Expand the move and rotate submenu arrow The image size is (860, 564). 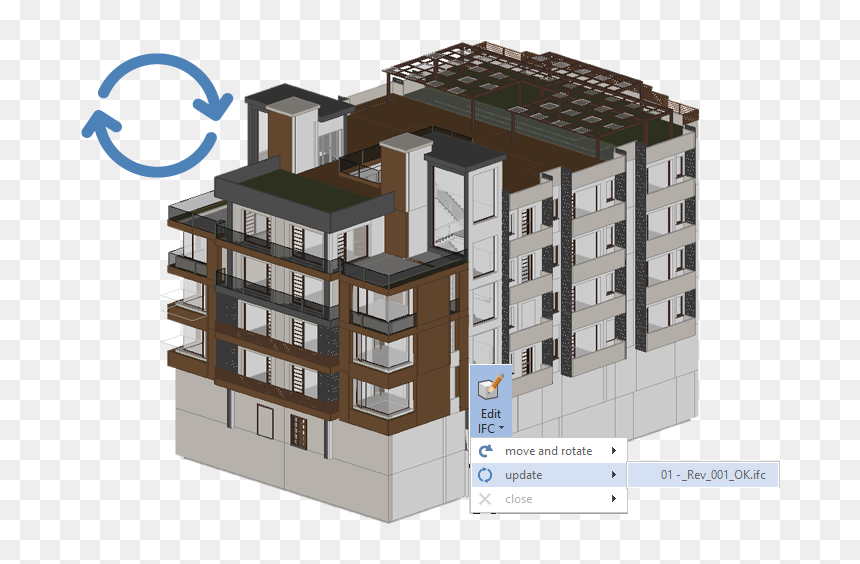(x=614, y=451)
